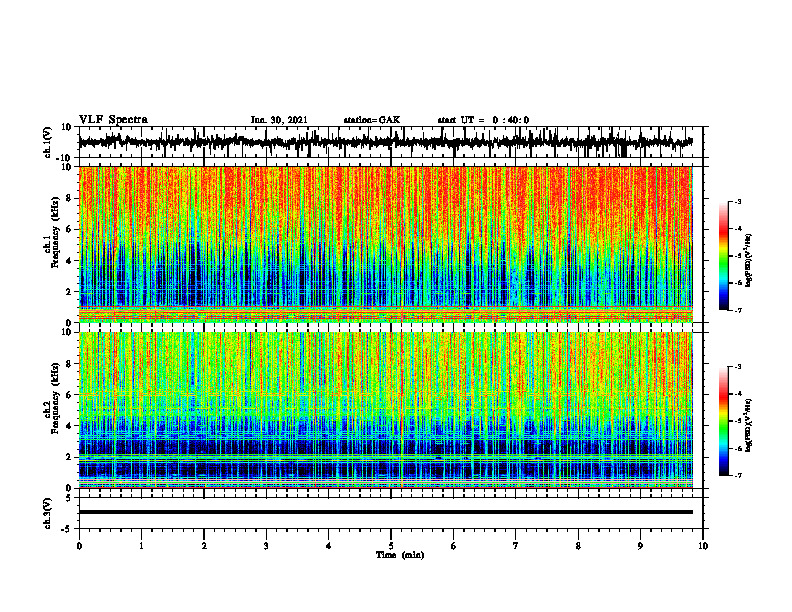The height and width of the screenshot is (612, 792).
Task: Click the "Time (min)" x-axis title
Action: (x=400, y=555)
